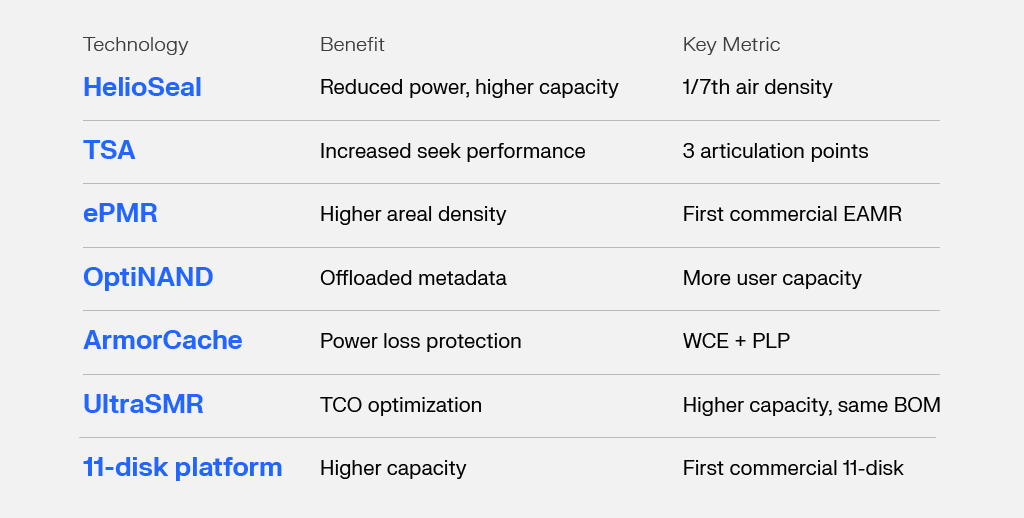
Task: Click the ArmorCache technology link
Action: (162, 340)
